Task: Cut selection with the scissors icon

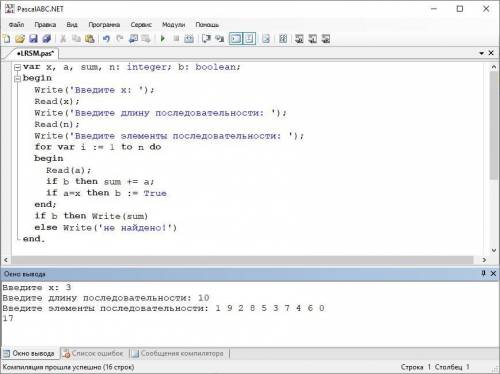Action: [63, 39]
